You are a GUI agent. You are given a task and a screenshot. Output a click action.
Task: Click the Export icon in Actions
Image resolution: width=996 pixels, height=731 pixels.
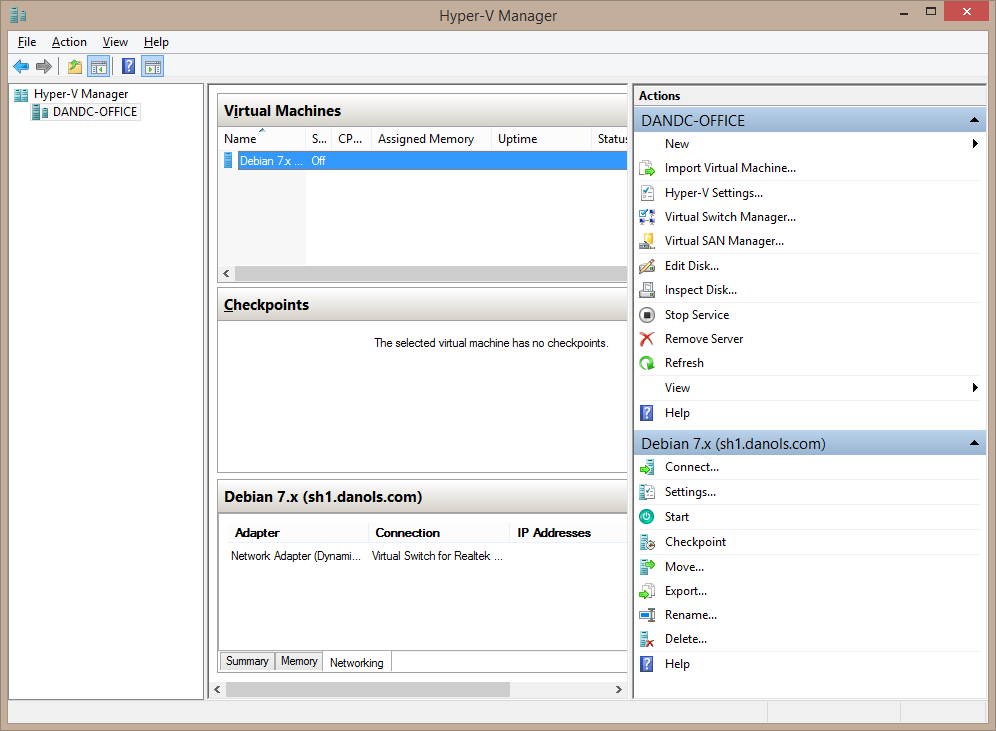[647, 591]
